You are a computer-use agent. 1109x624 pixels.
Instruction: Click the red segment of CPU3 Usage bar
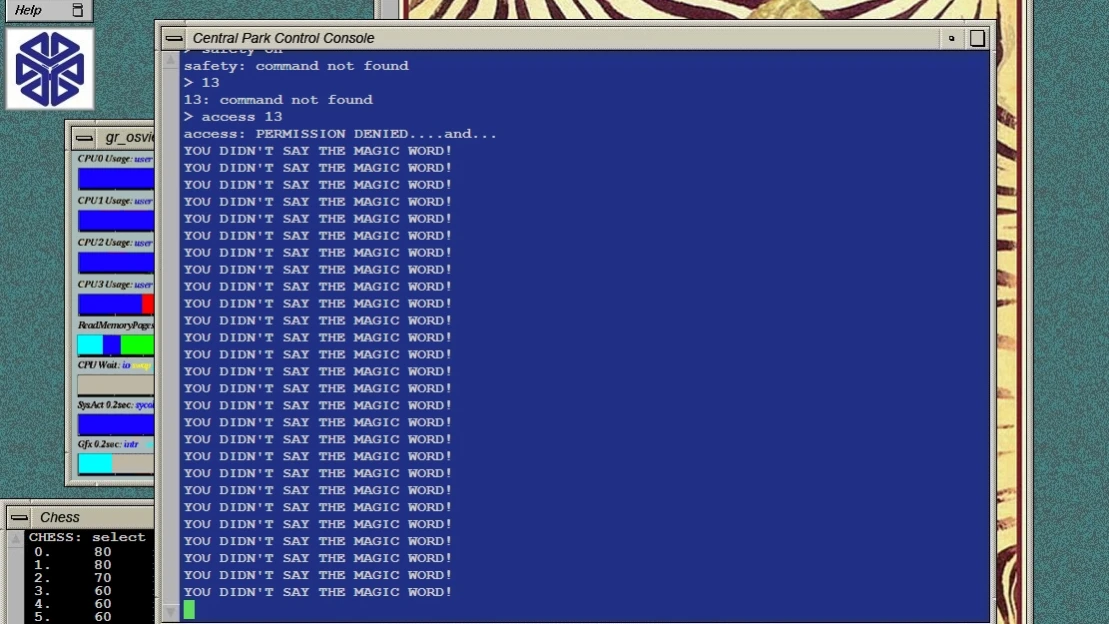148,304
